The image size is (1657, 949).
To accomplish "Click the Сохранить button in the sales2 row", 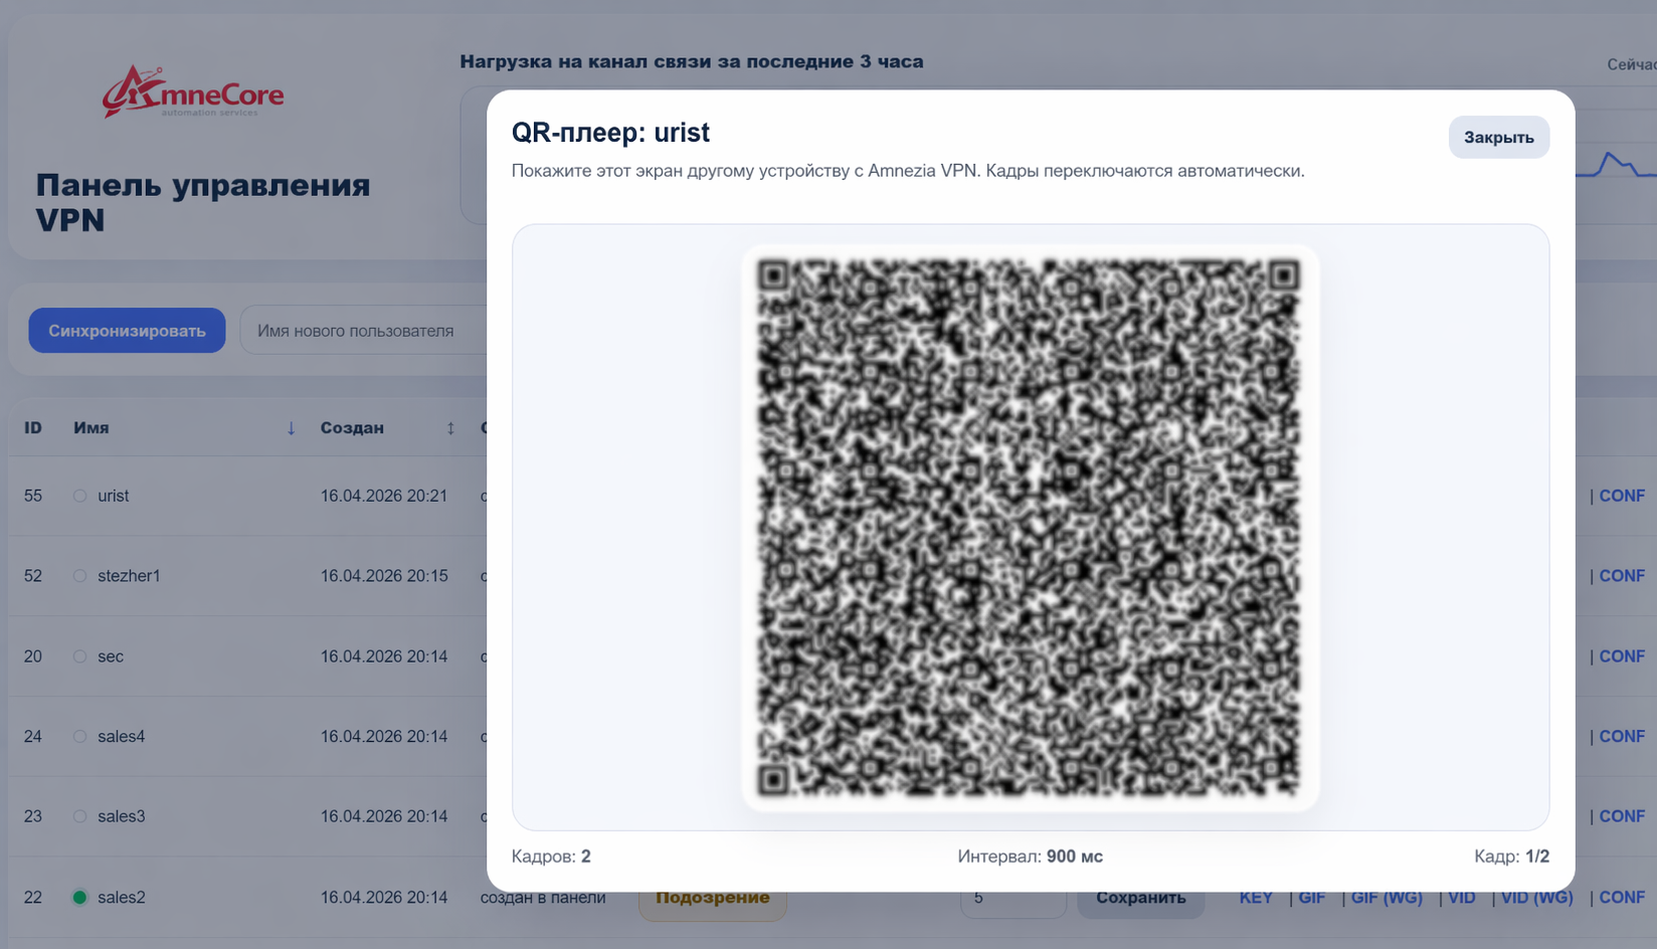I will (1141, 897).
